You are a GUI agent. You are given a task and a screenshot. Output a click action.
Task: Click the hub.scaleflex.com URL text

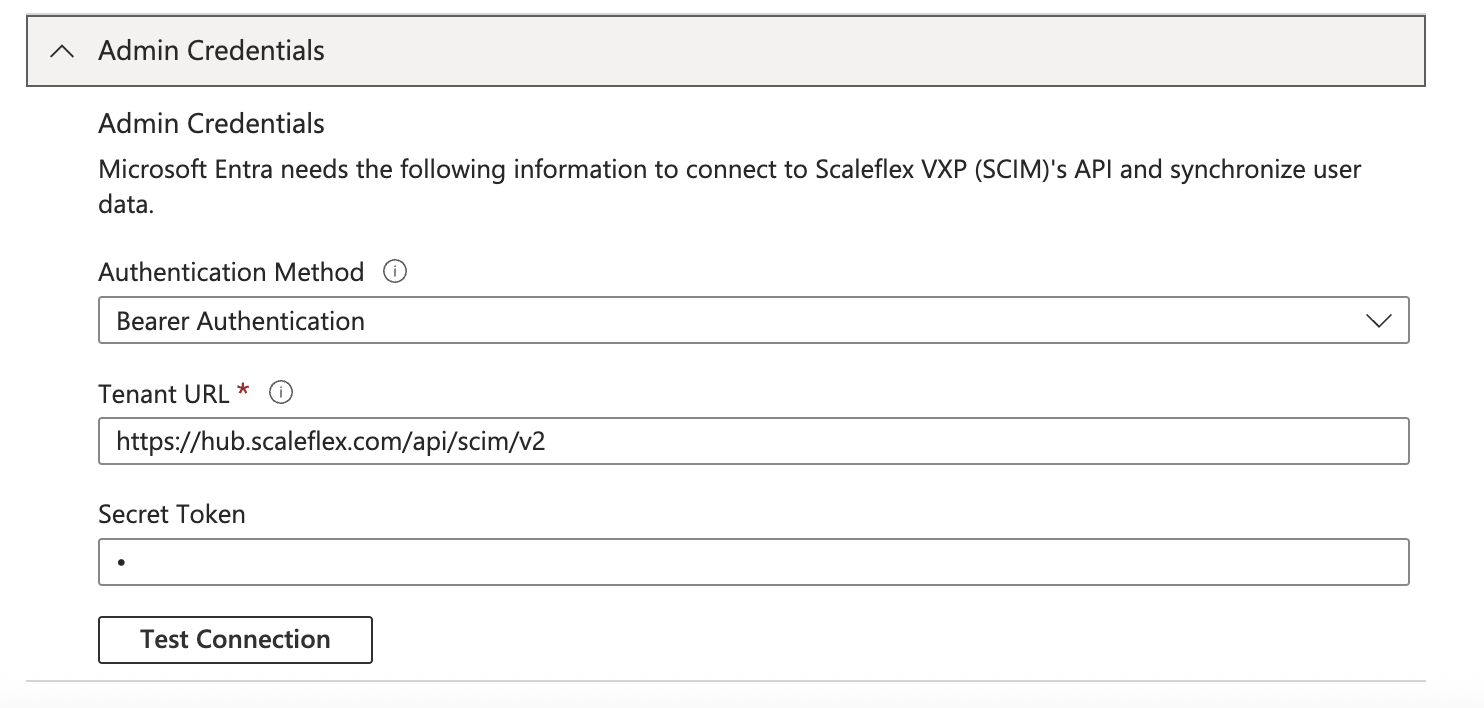tap(330, 441)
